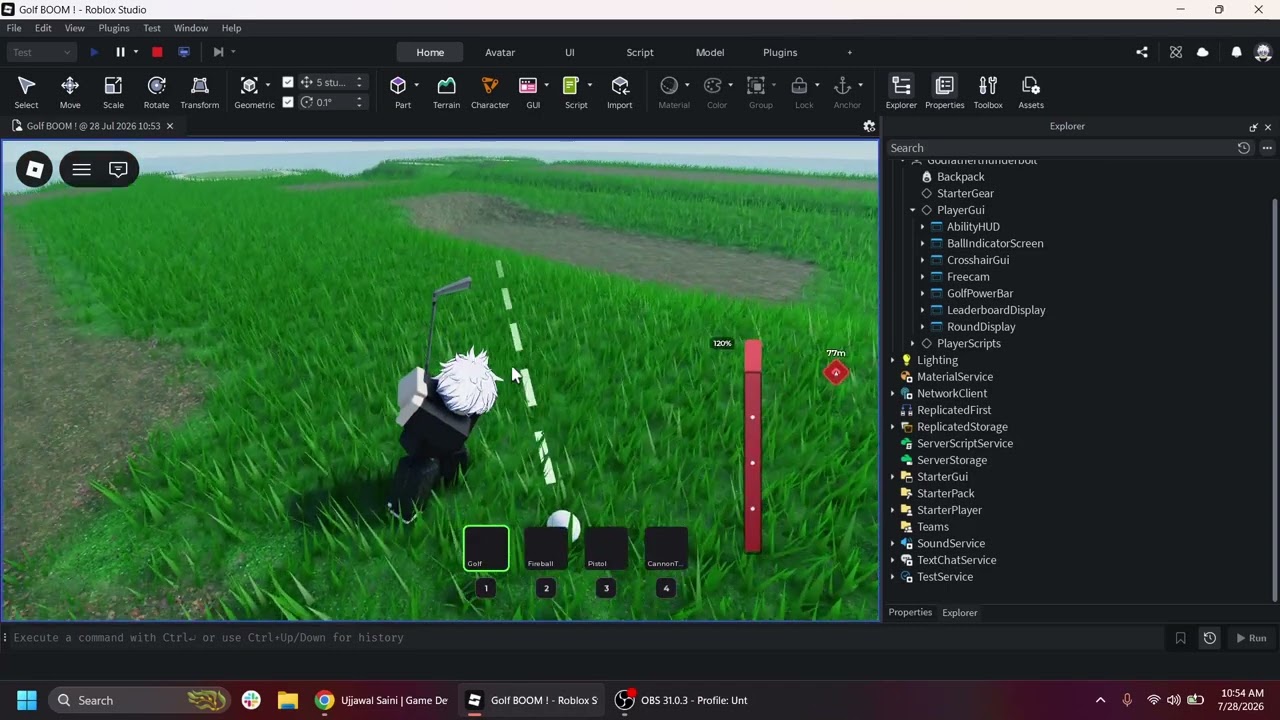The image size is (1280, 720).
Task: Click the cloud icon in the top bar
Action: (1202, 52)
